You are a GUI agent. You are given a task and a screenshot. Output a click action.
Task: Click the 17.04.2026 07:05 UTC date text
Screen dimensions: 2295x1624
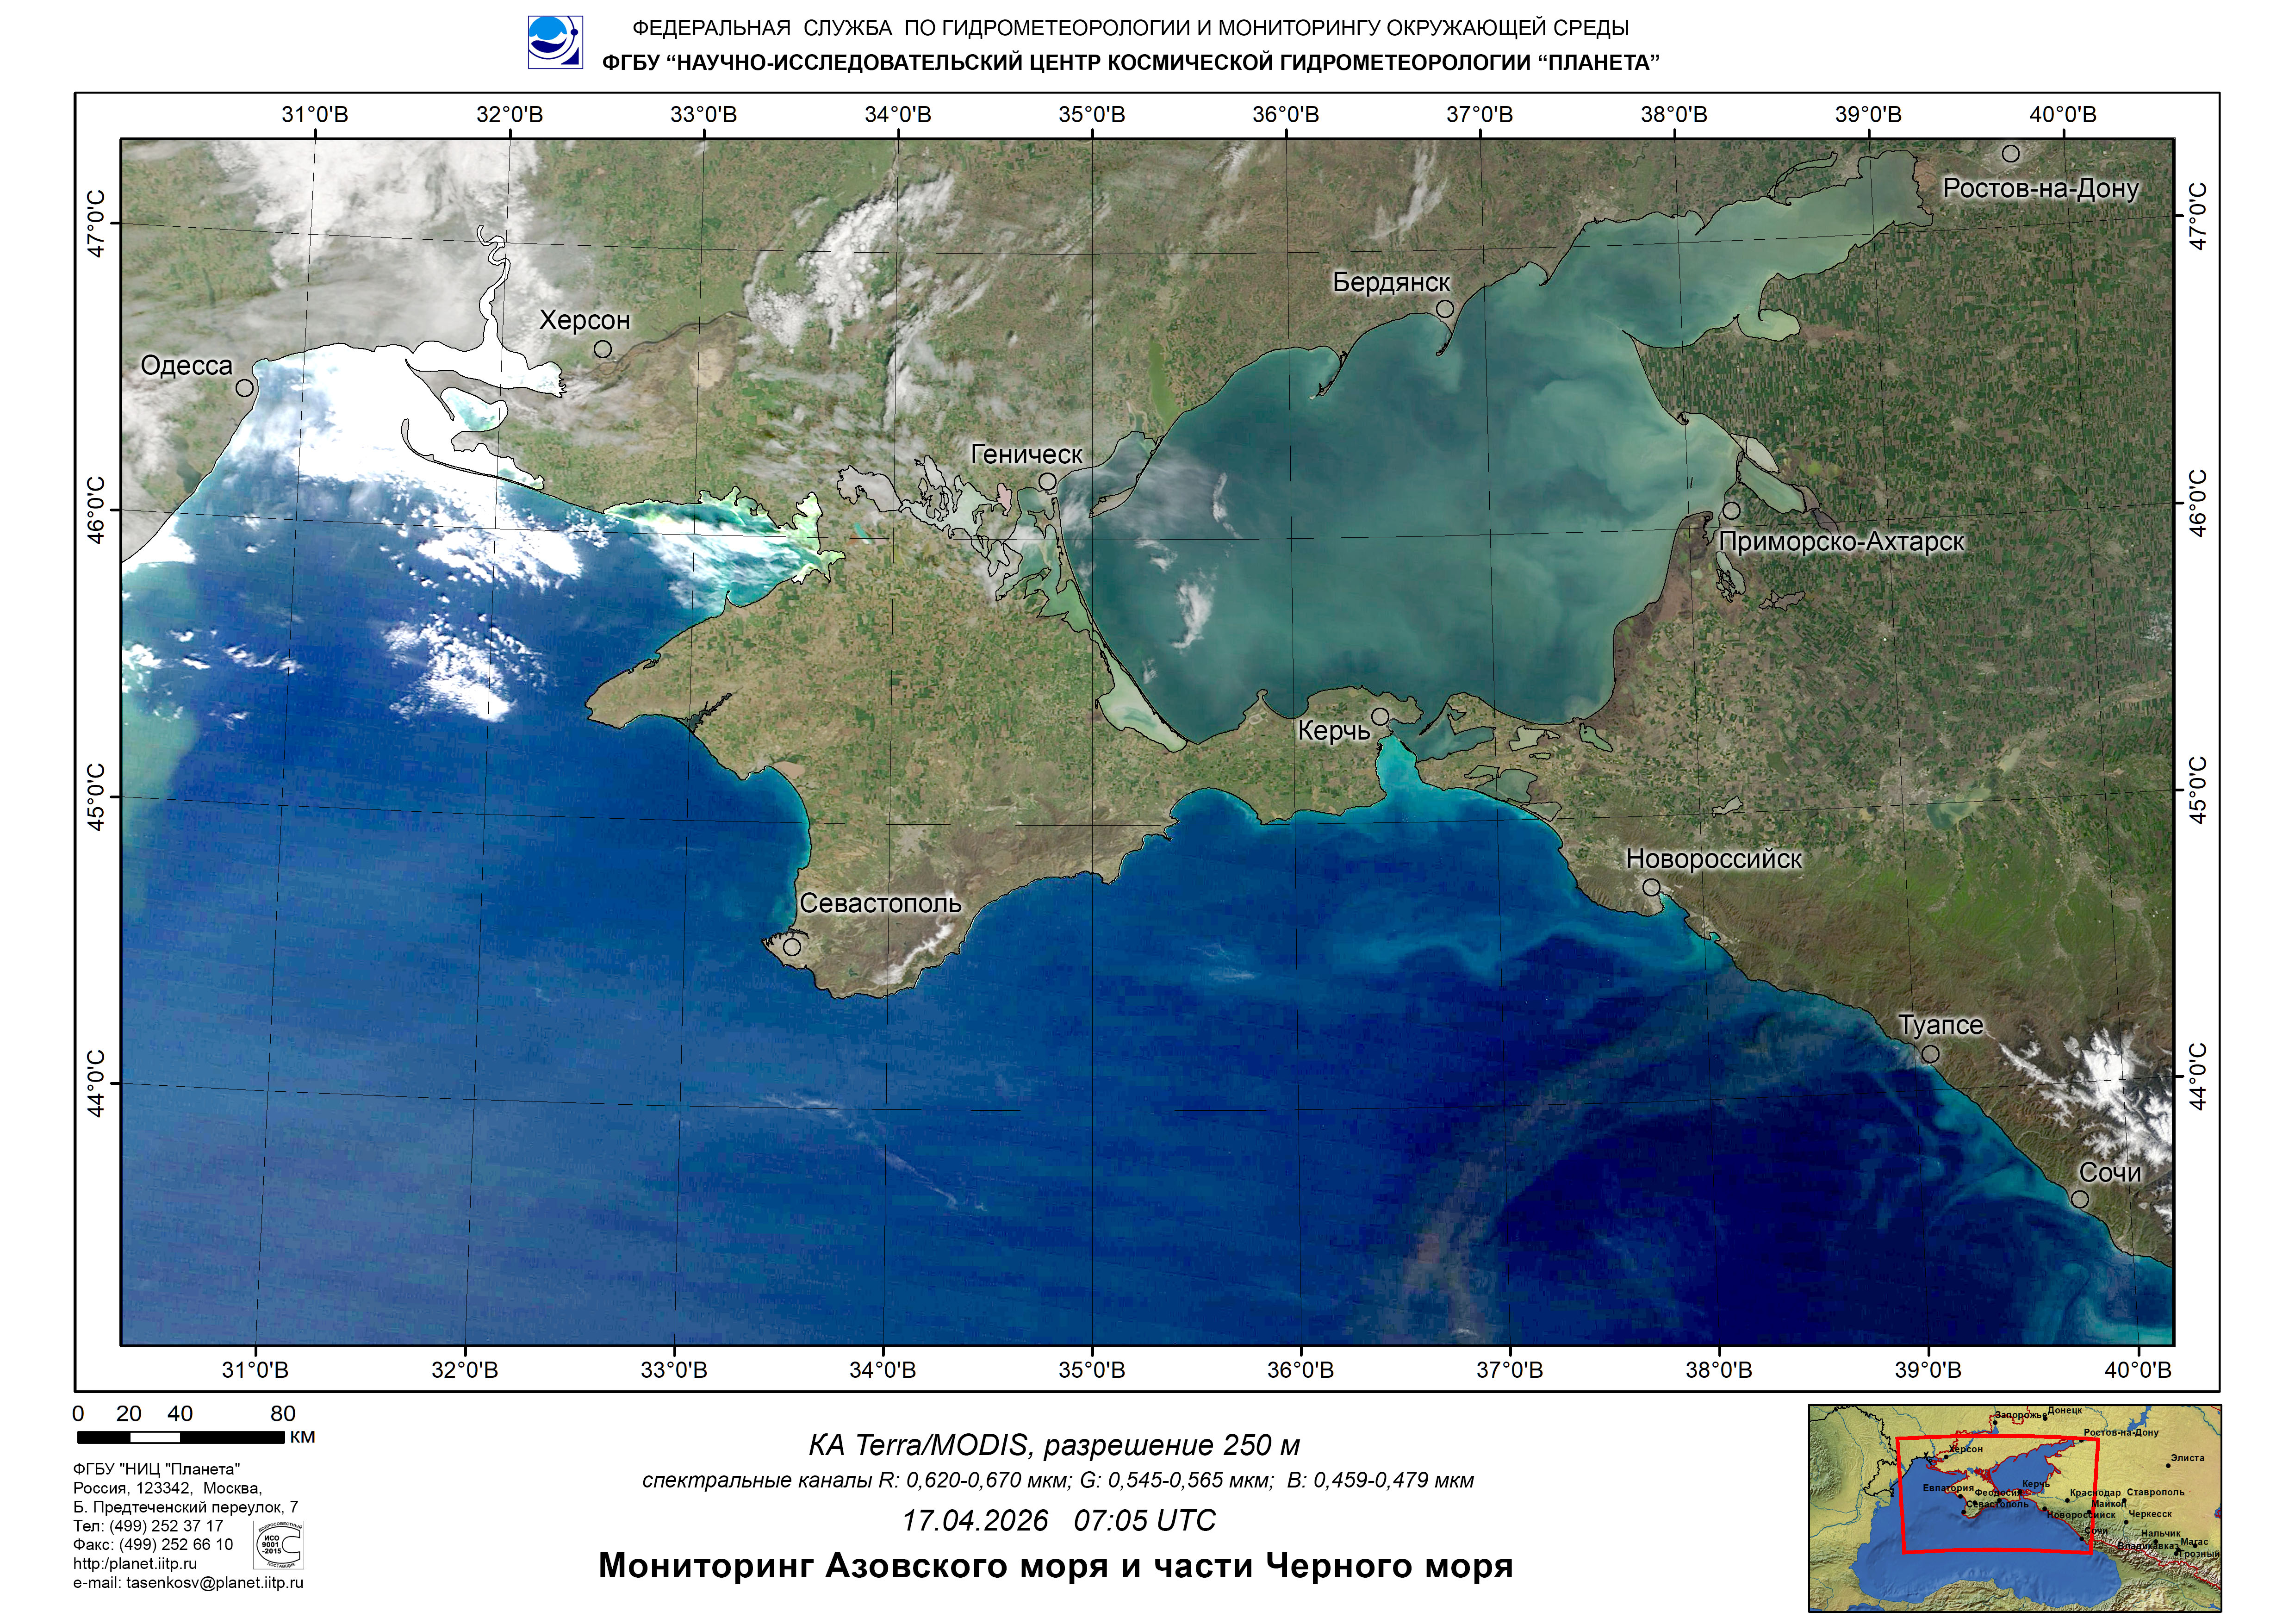(1058, 1521)
